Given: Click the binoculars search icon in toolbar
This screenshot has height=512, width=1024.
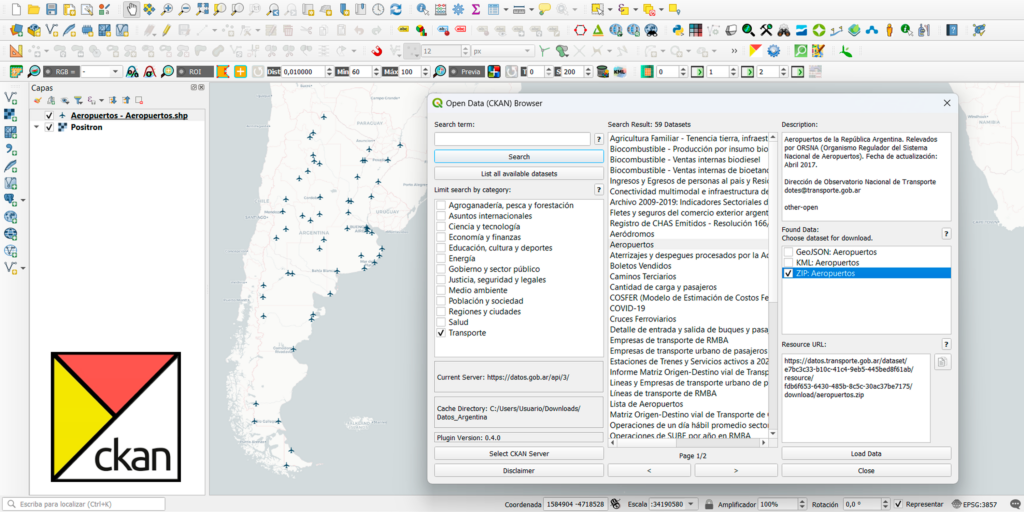Looking at the screenshot, I should click(x=784, y=30).
